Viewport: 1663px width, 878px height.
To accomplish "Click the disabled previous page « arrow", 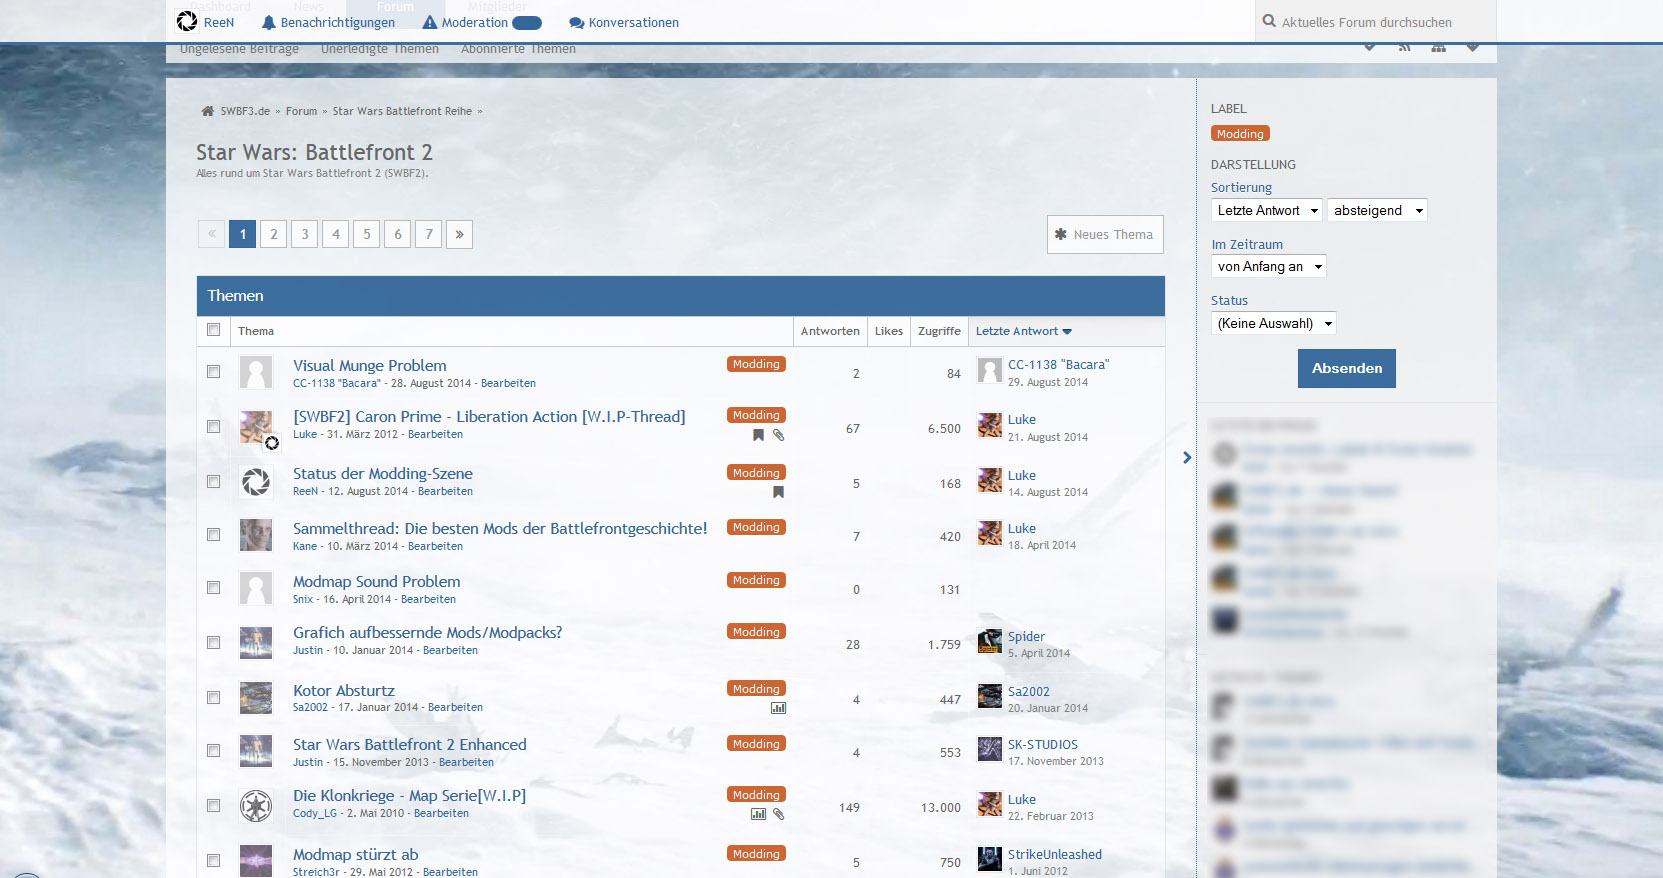I will pos(212,234).
